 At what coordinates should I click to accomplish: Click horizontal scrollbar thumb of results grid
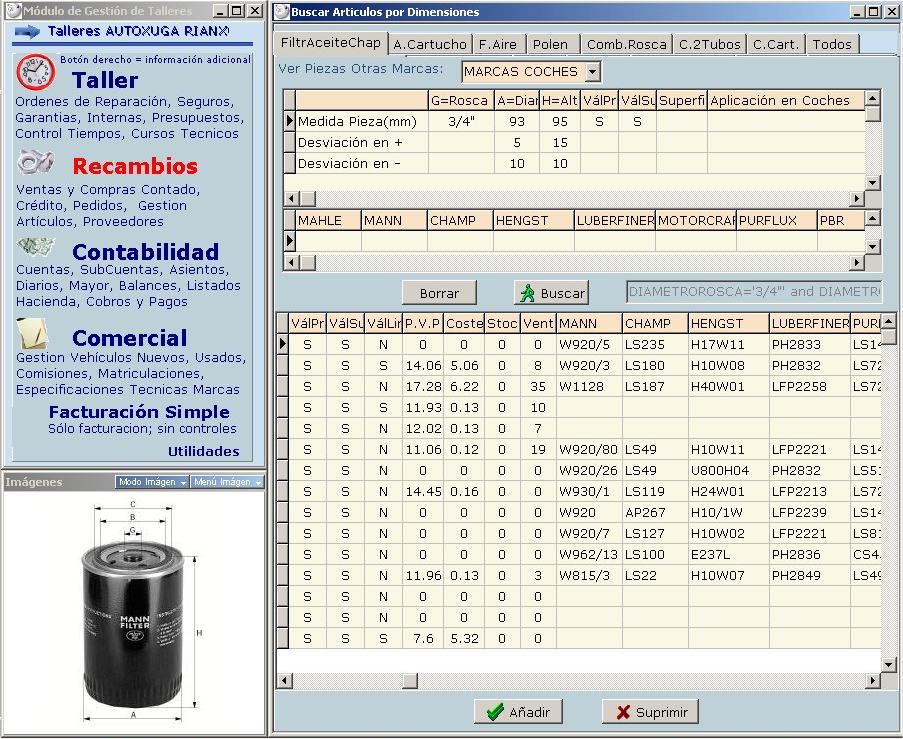(x=409, y=681)
